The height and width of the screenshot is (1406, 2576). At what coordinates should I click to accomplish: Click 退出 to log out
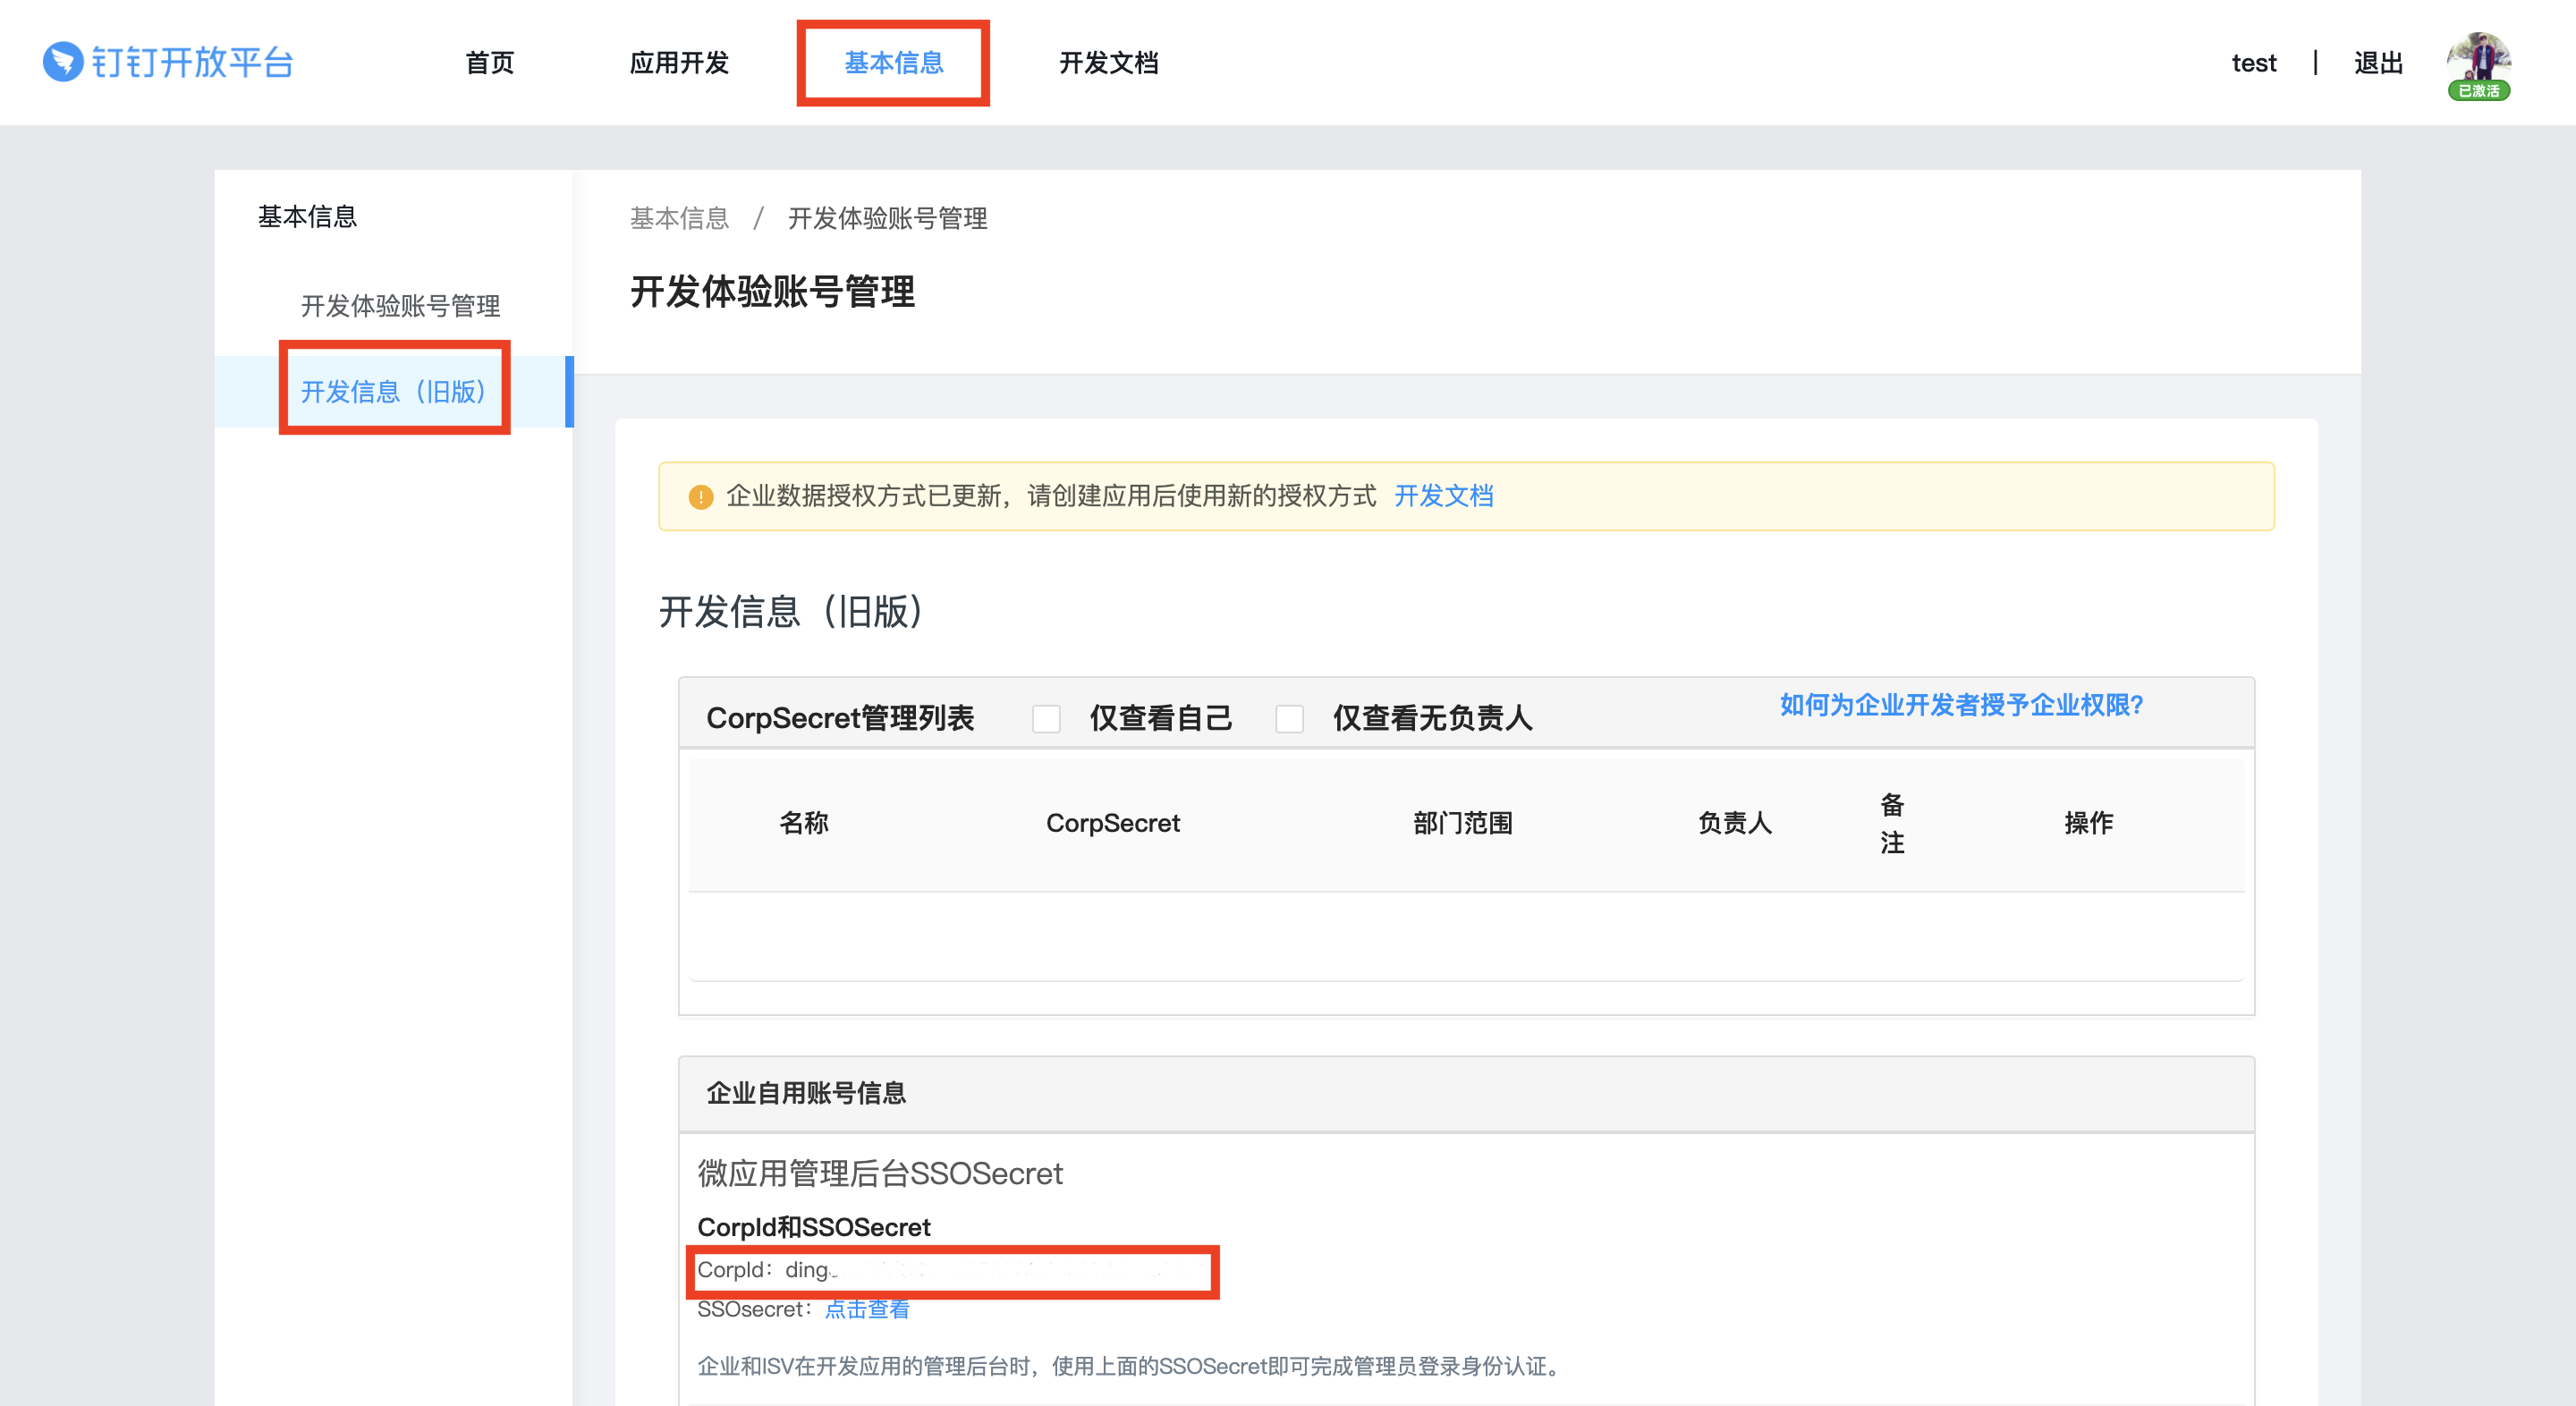click(x=2378, y=63)
